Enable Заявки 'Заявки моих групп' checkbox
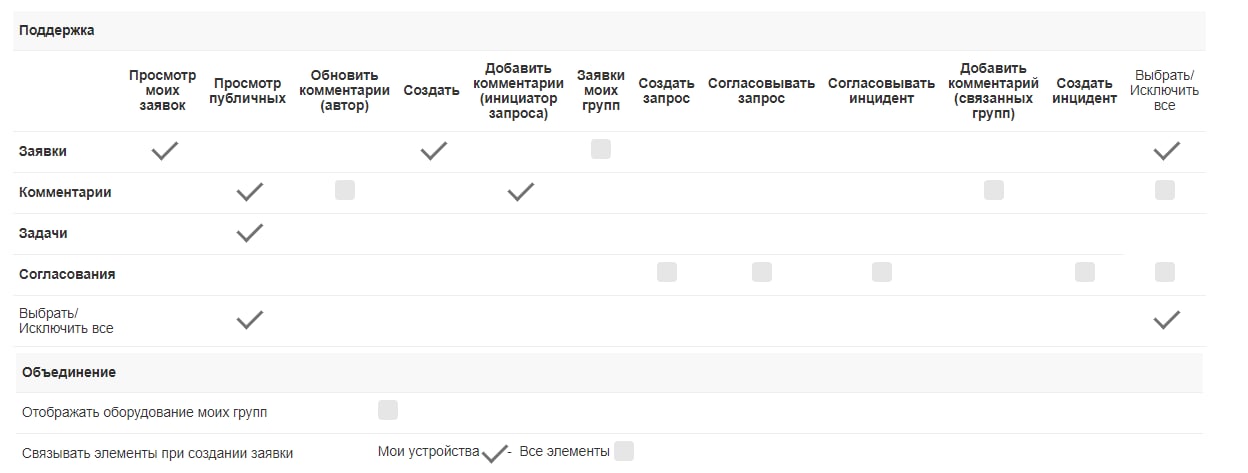The width and height of the screenshot is (1248, 473). point(601,150)
